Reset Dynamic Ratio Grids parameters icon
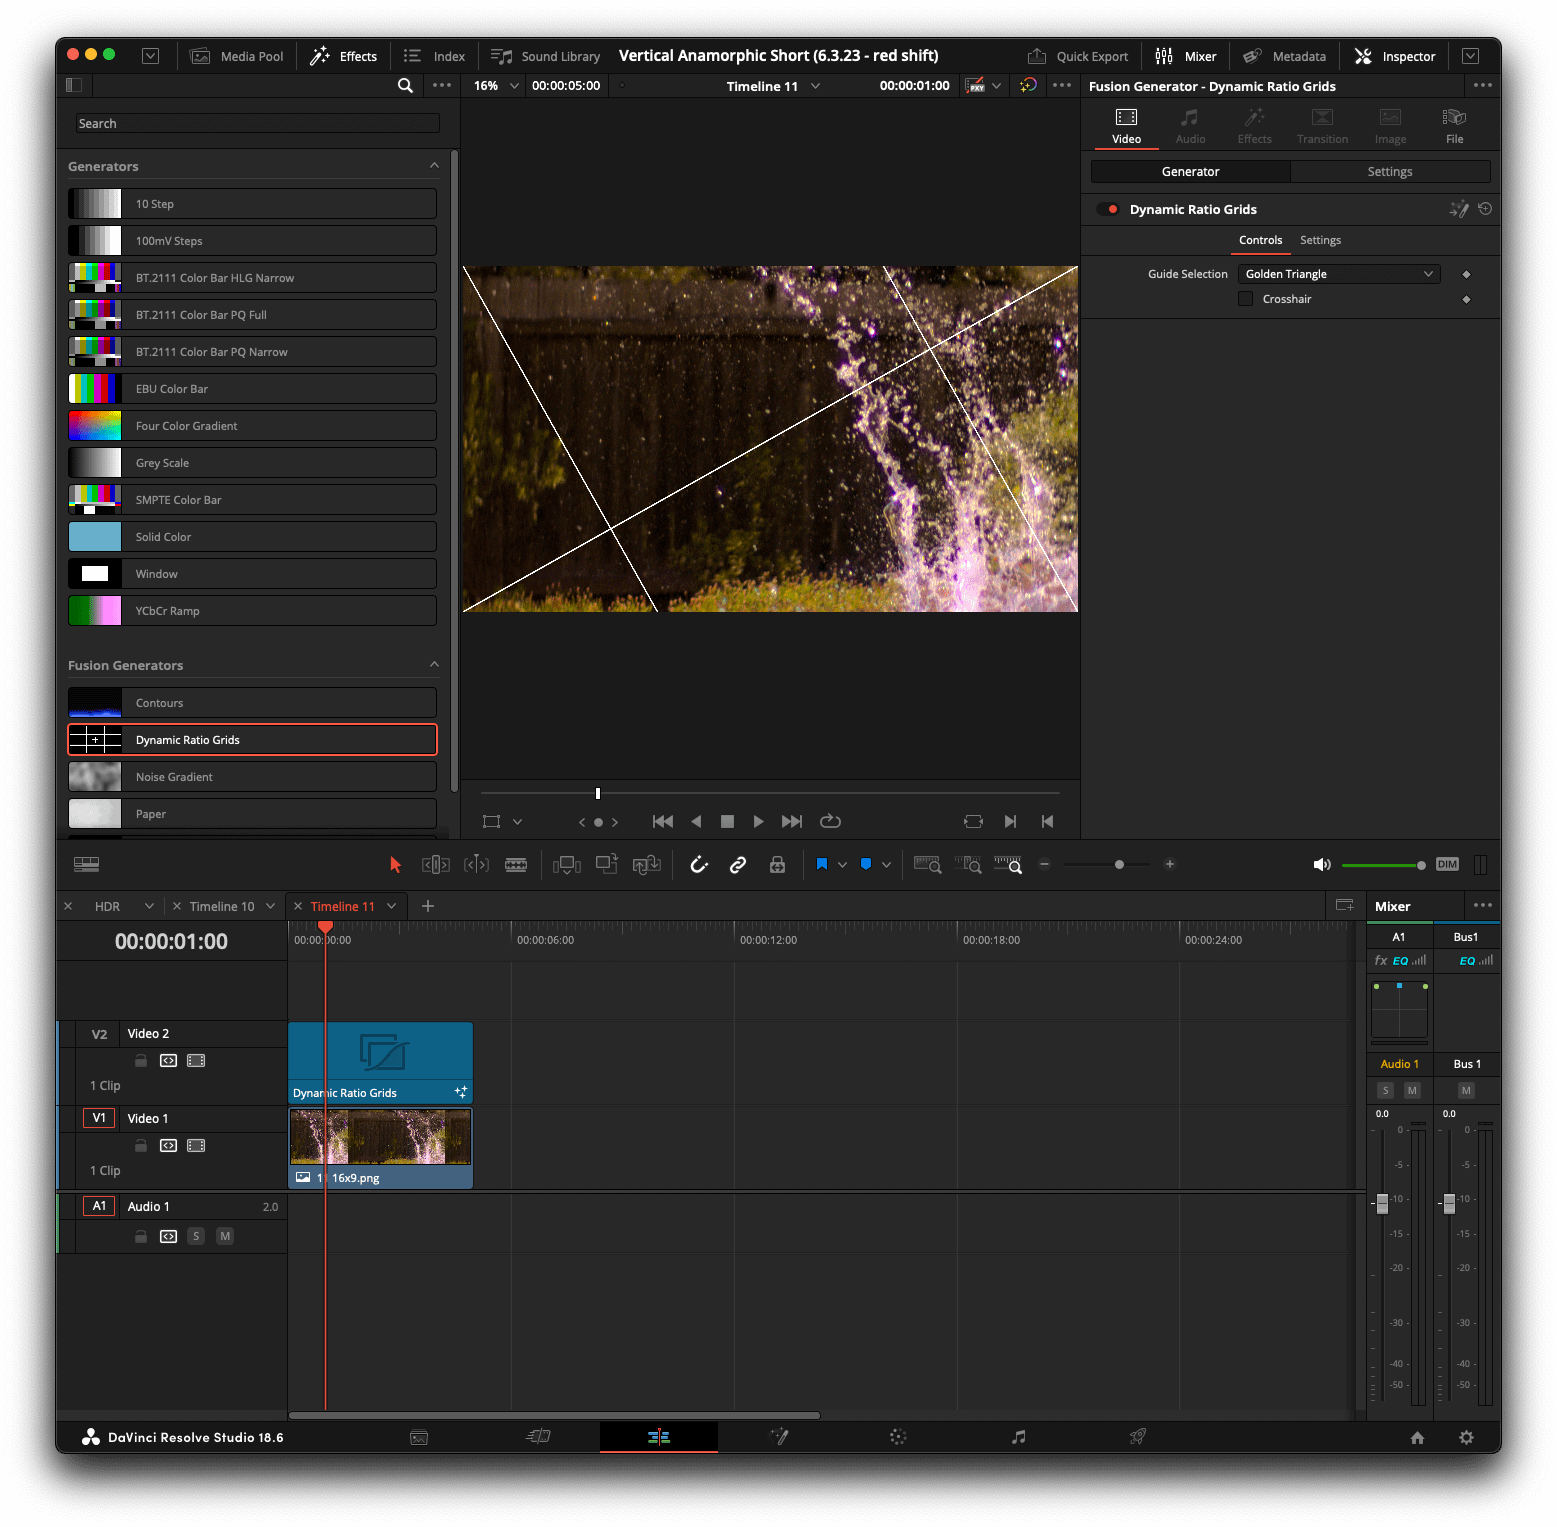1557x1527 pixels. pos(1485,209)
